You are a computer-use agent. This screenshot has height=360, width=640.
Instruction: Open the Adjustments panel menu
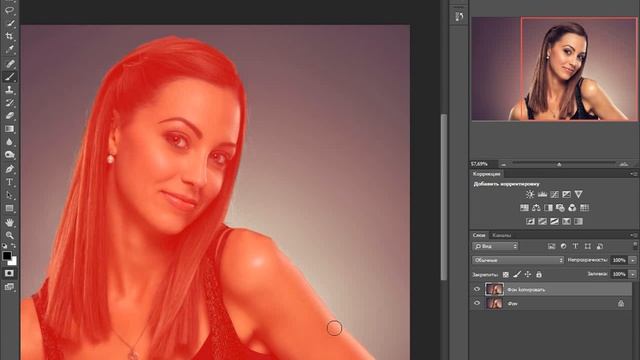[634, 174]
